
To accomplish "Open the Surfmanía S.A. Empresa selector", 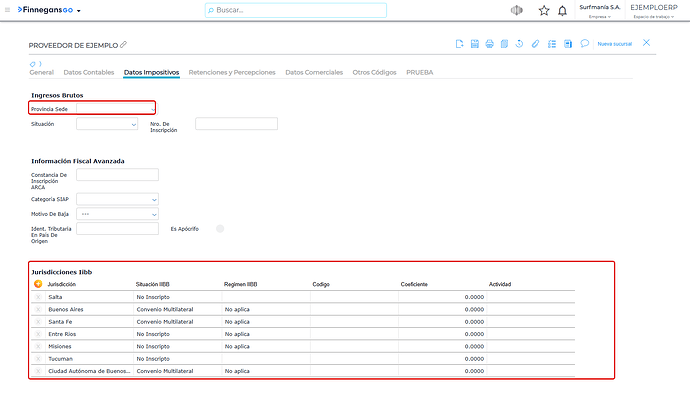I will click(x=600, y=11).
